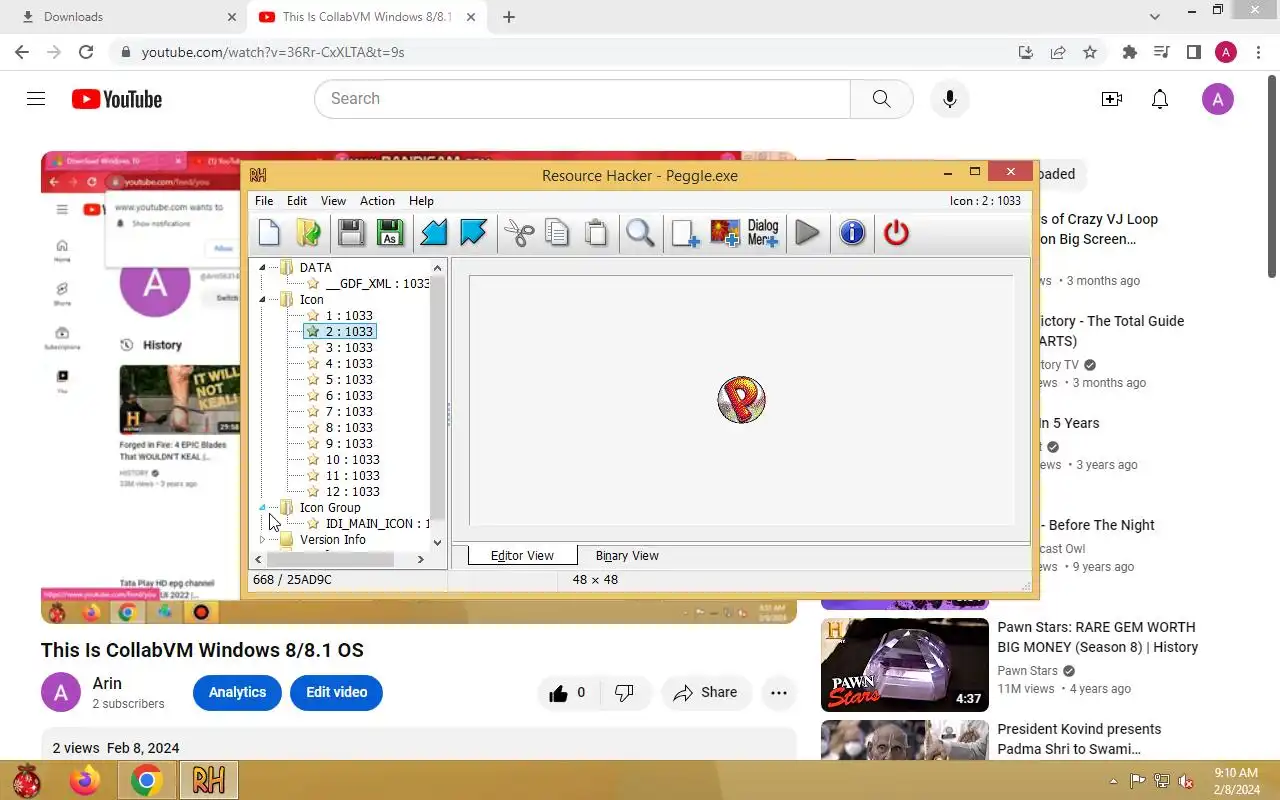Screen dimensions: 1280x800
Task: Open the Pawn Stars RARE GEM video thumbnail
Action: [905, 665]
